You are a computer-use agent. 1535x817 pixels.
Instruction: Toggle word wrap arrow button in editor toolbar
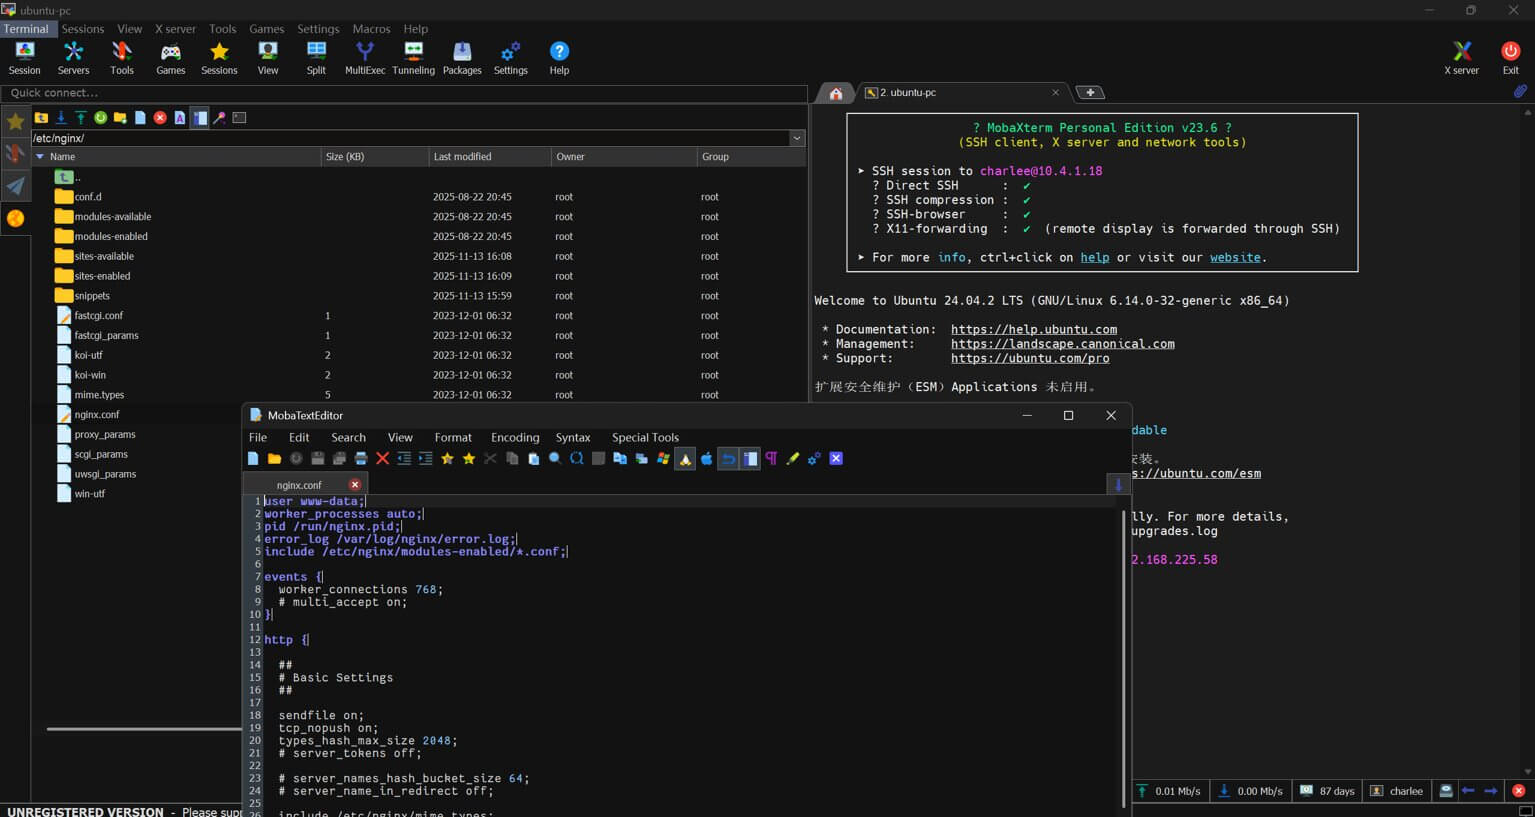pos(728,459)
